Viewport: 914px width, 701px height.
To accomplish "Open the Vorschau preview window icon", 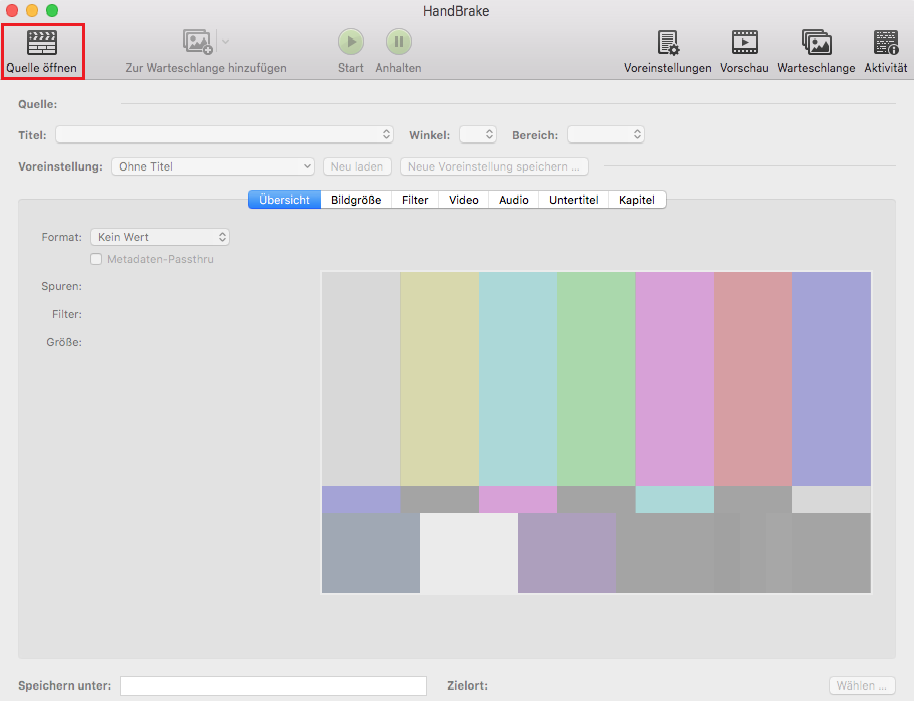I will tap(744, 42).
